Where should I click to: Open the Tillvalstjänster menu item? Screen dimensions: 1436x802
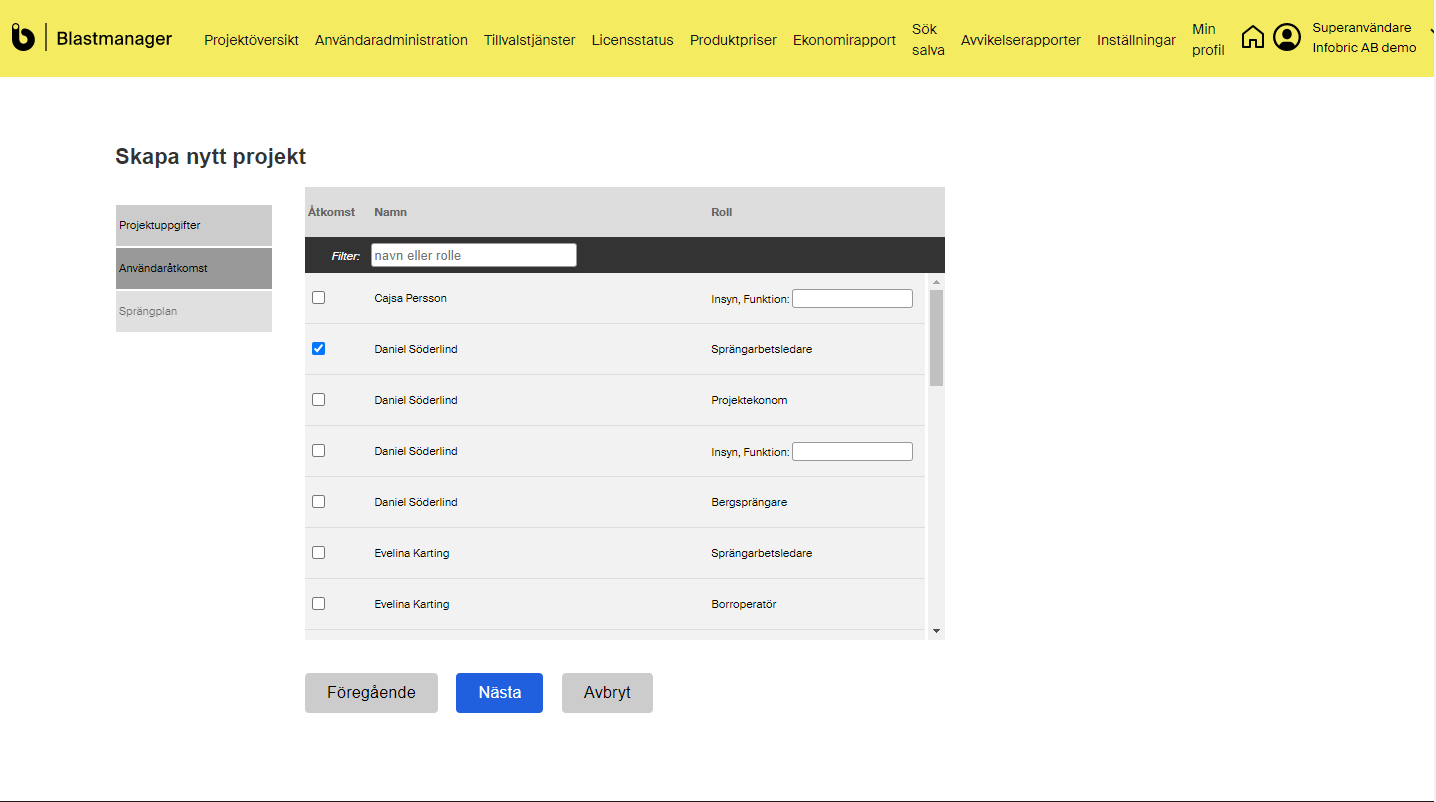[x=529, y=40]
